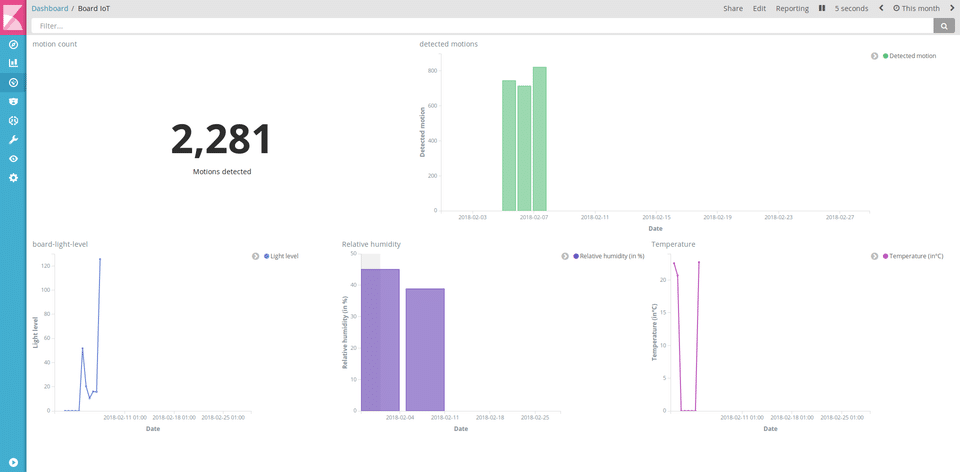This screenshot has width=960, height=472.
Task: Go to the Dashboard breadcrumb link
Action: [x=49, y=8]
